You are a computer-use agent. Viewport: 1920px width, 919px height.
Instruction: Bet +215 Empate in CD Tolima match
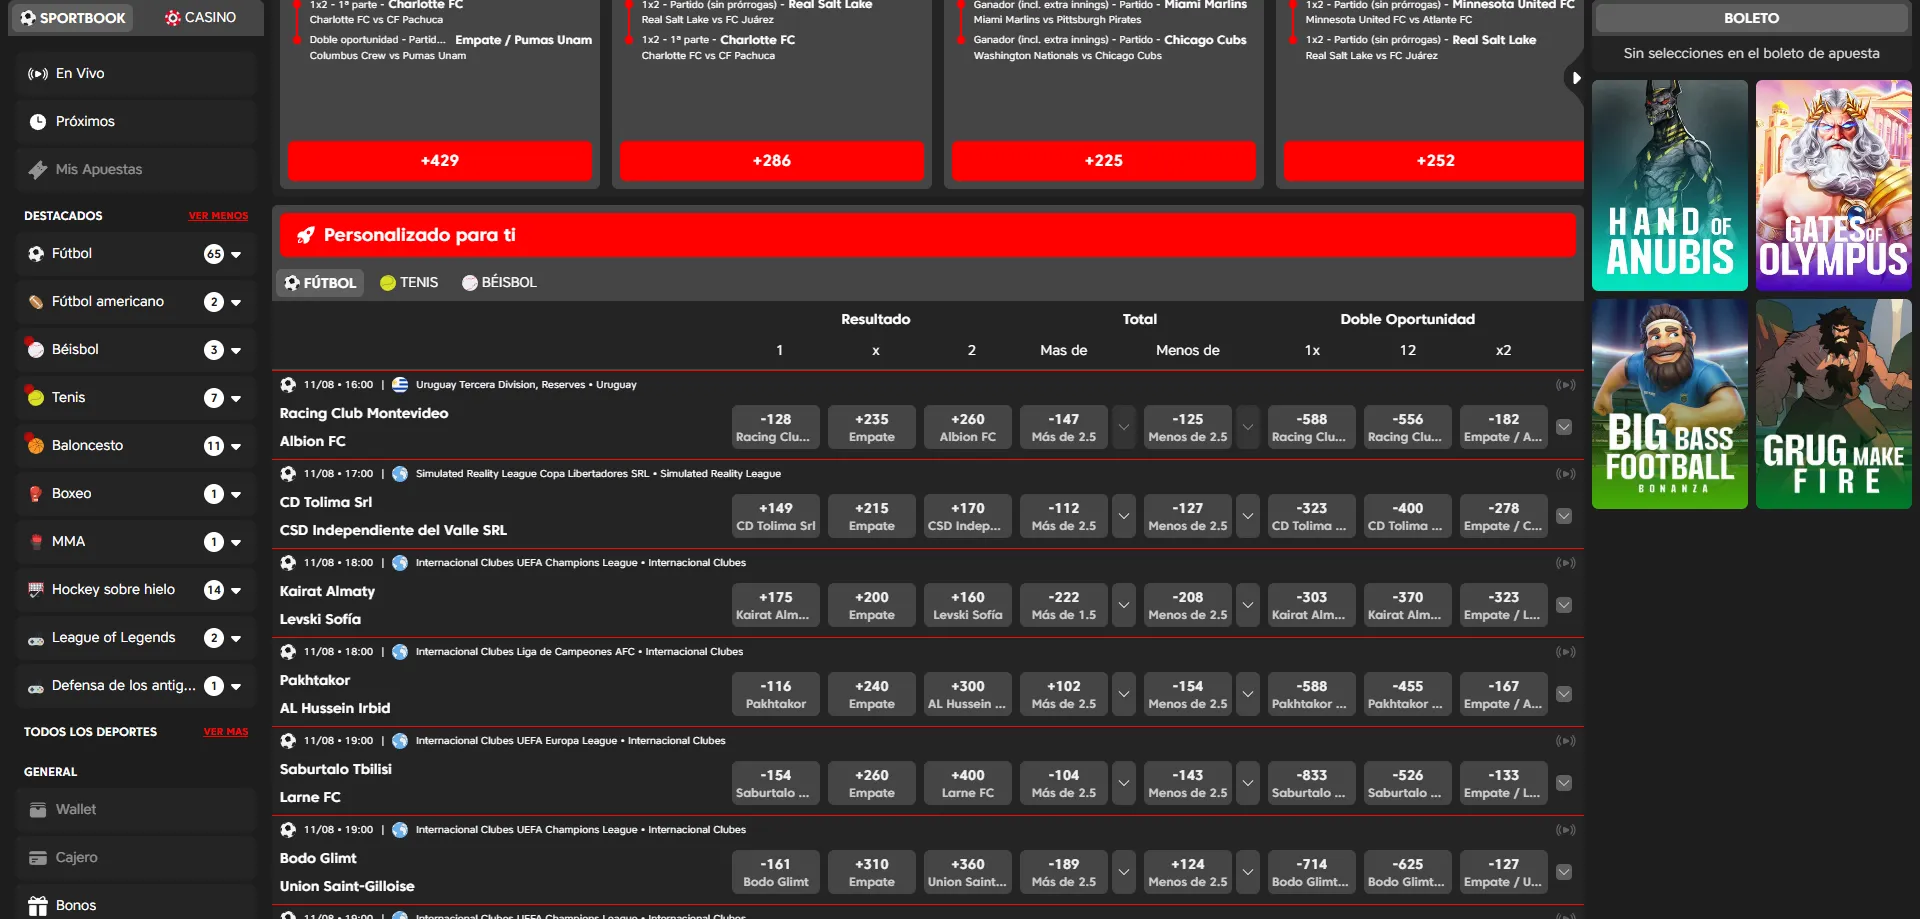(x=872, y=516)
